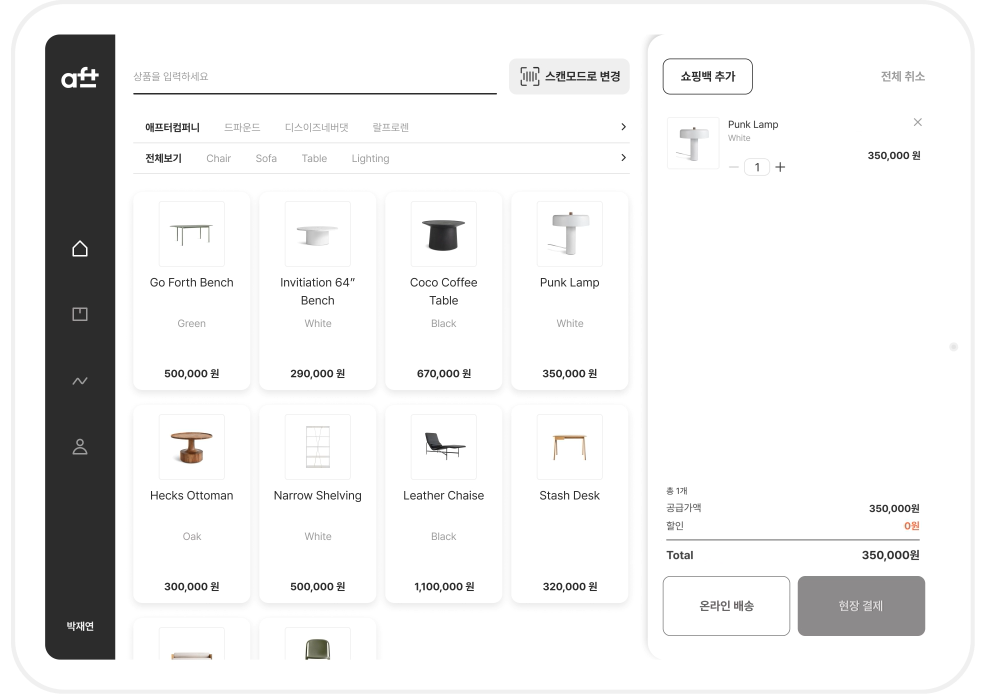The width and height of the screenshot is (984, 699).
Task: Click the 스캔모드로 변경 button
Action: click(569, 77)
